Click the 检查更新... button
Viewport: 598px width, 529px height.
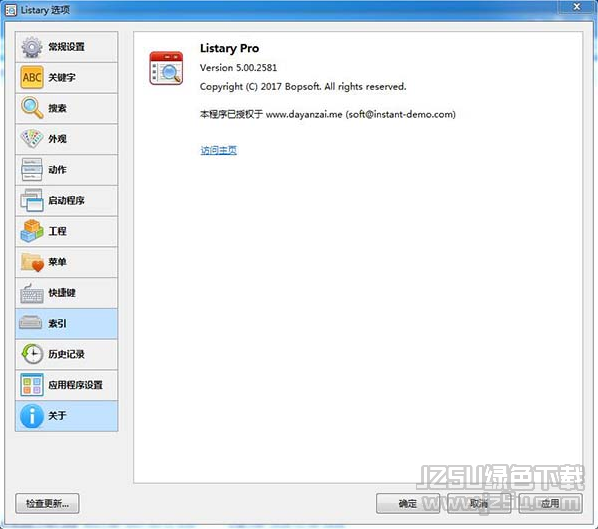click(47, 503)
